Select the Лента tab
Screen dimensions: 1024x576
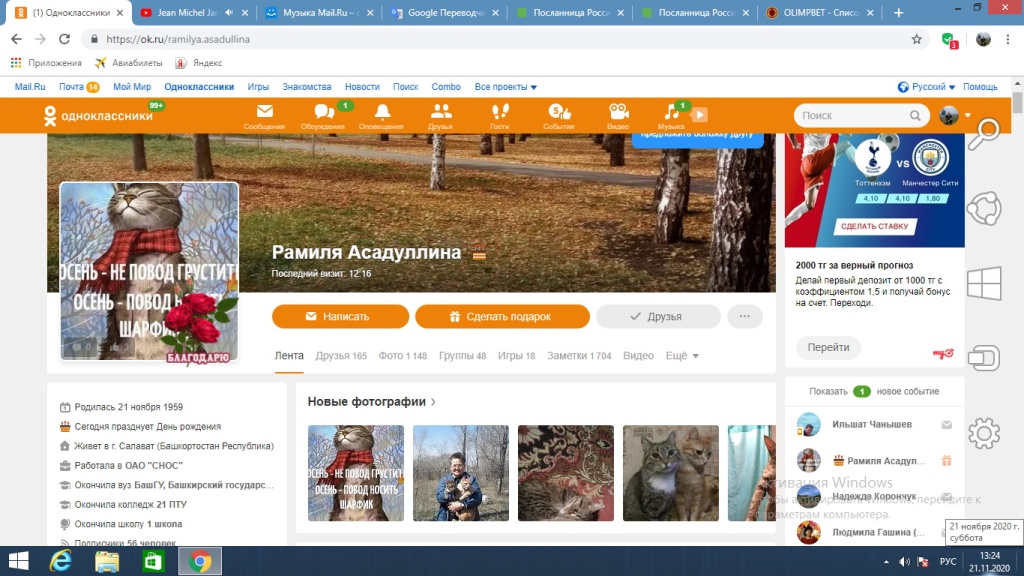(x=289, y=356)
